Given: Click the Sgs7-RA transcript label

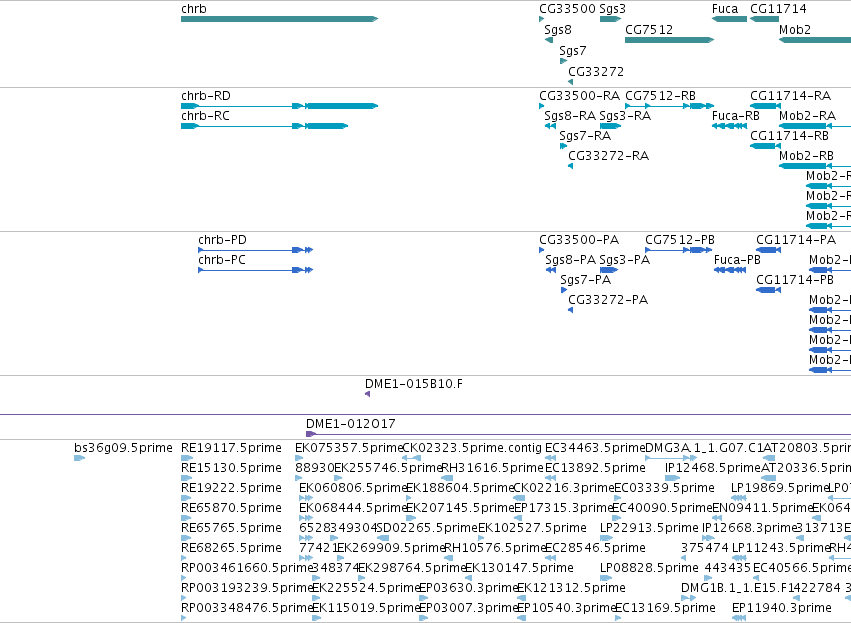Looking at the screenshot, I should pyautogui.click(x=585, y=136).
